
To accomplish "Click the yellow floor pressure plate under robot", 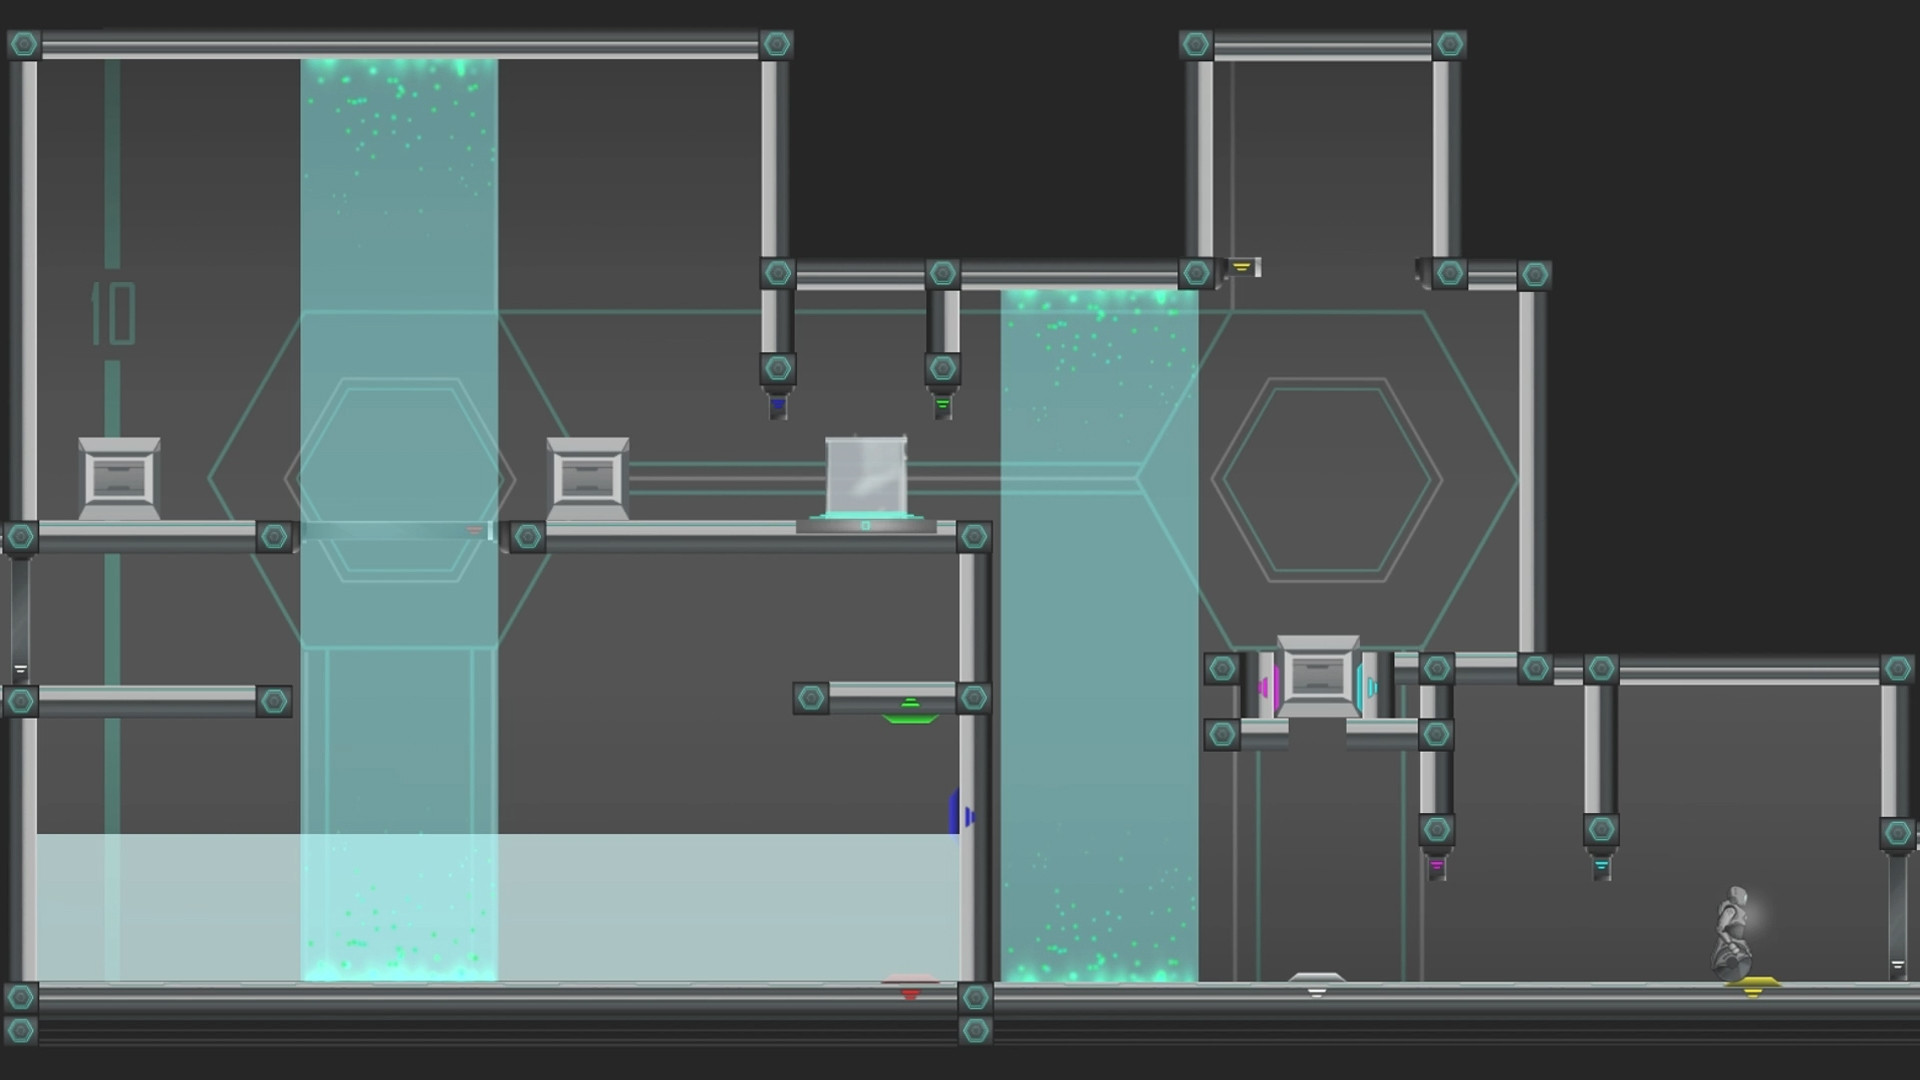I will (x=1752, y=987).
